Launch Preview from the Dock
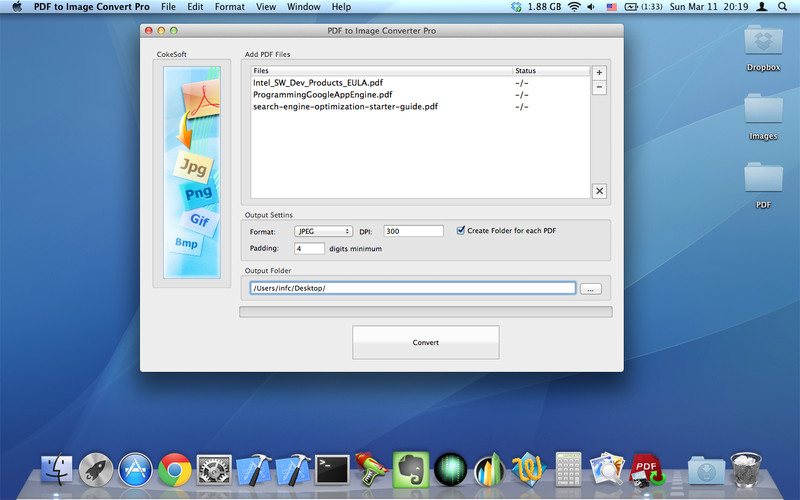Screen dimensions: 800x500 tap(607, 469)
